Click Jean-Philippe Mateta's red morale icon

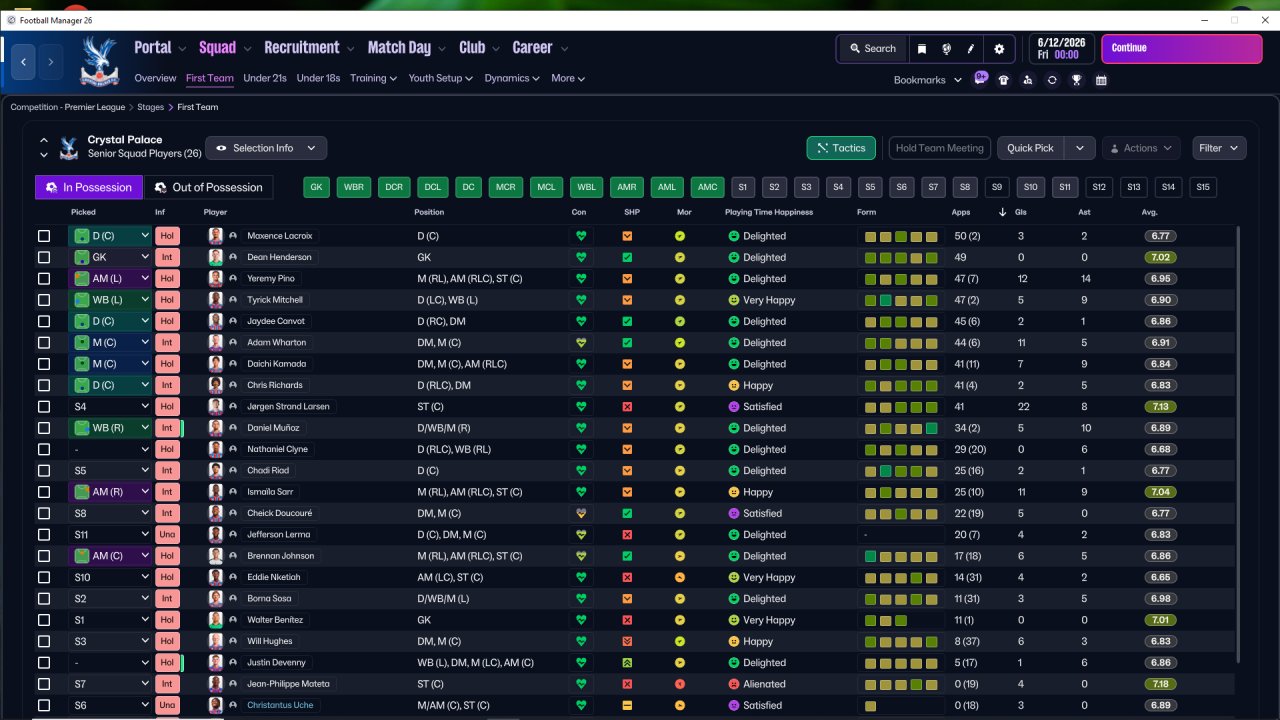[x=680, y=684]
